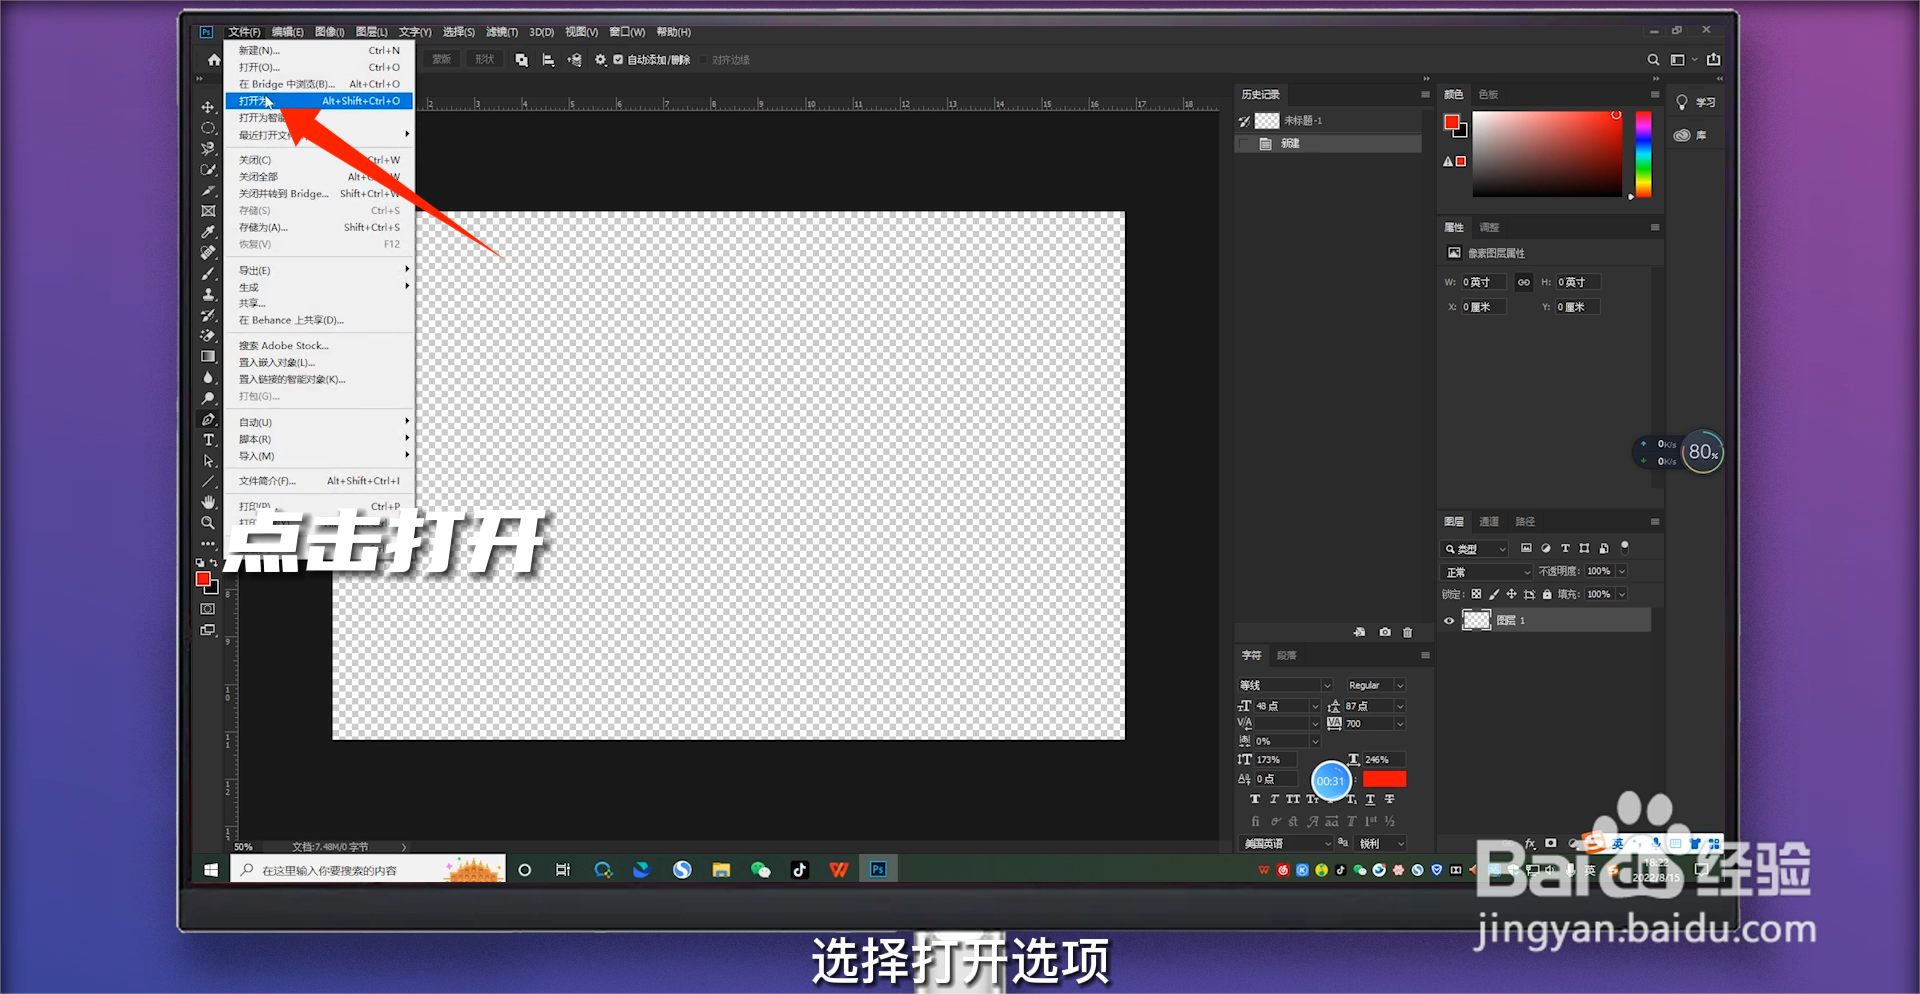The width and height of the screenshot is (1920, 994).
Task: Toggle strikethrough in Character panel
Action: pyautogui.click(x=1389, y=799)
